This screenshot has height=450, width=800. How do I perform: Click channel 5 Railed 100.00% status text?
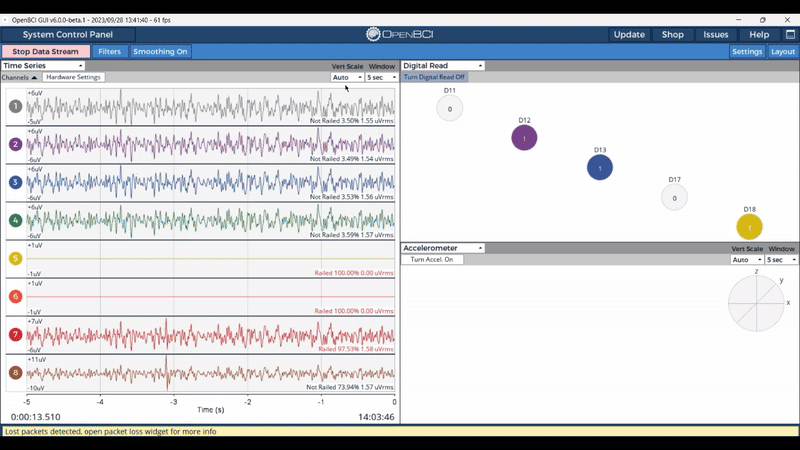point(354,273)
